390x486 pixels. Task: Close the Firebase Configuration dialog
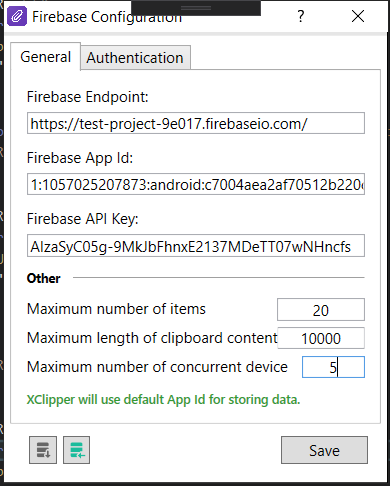[x=358, y=16]
